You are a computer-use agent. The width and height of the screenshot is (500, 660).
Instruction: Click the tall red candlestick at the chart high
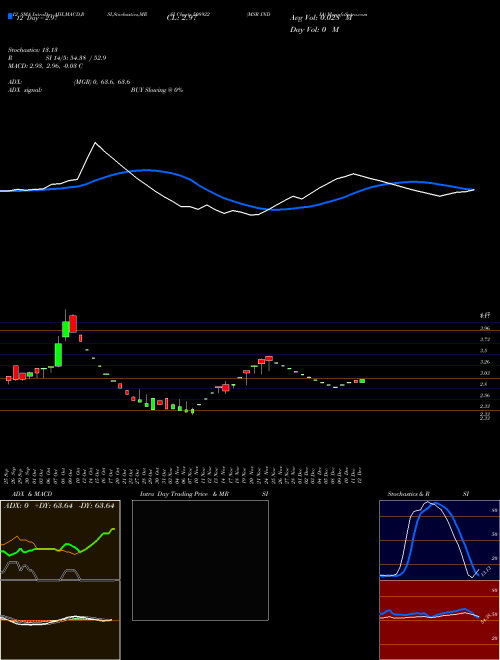73,324
